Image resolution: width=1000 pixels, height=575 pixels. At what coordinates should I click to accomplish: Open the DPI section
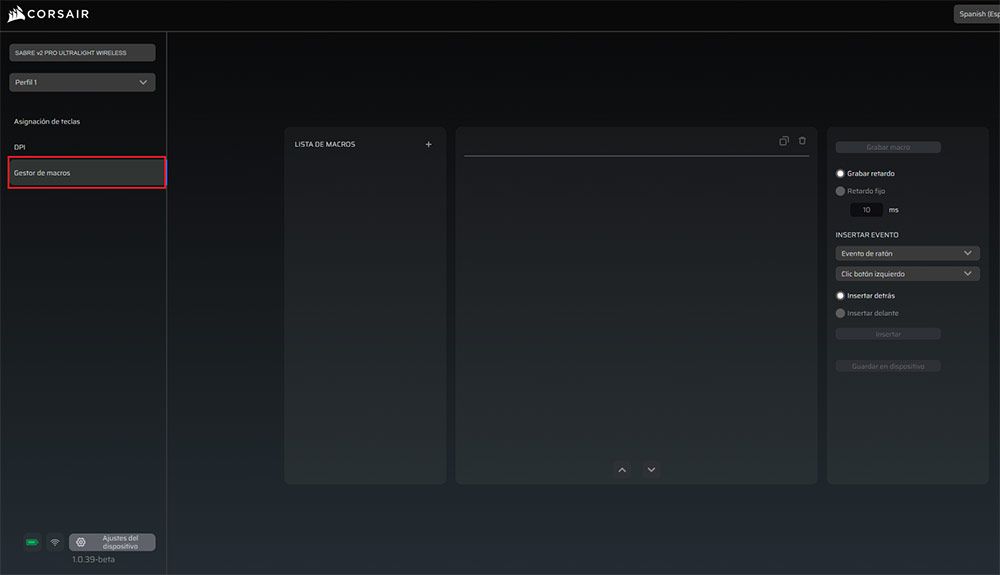(20, 147)
